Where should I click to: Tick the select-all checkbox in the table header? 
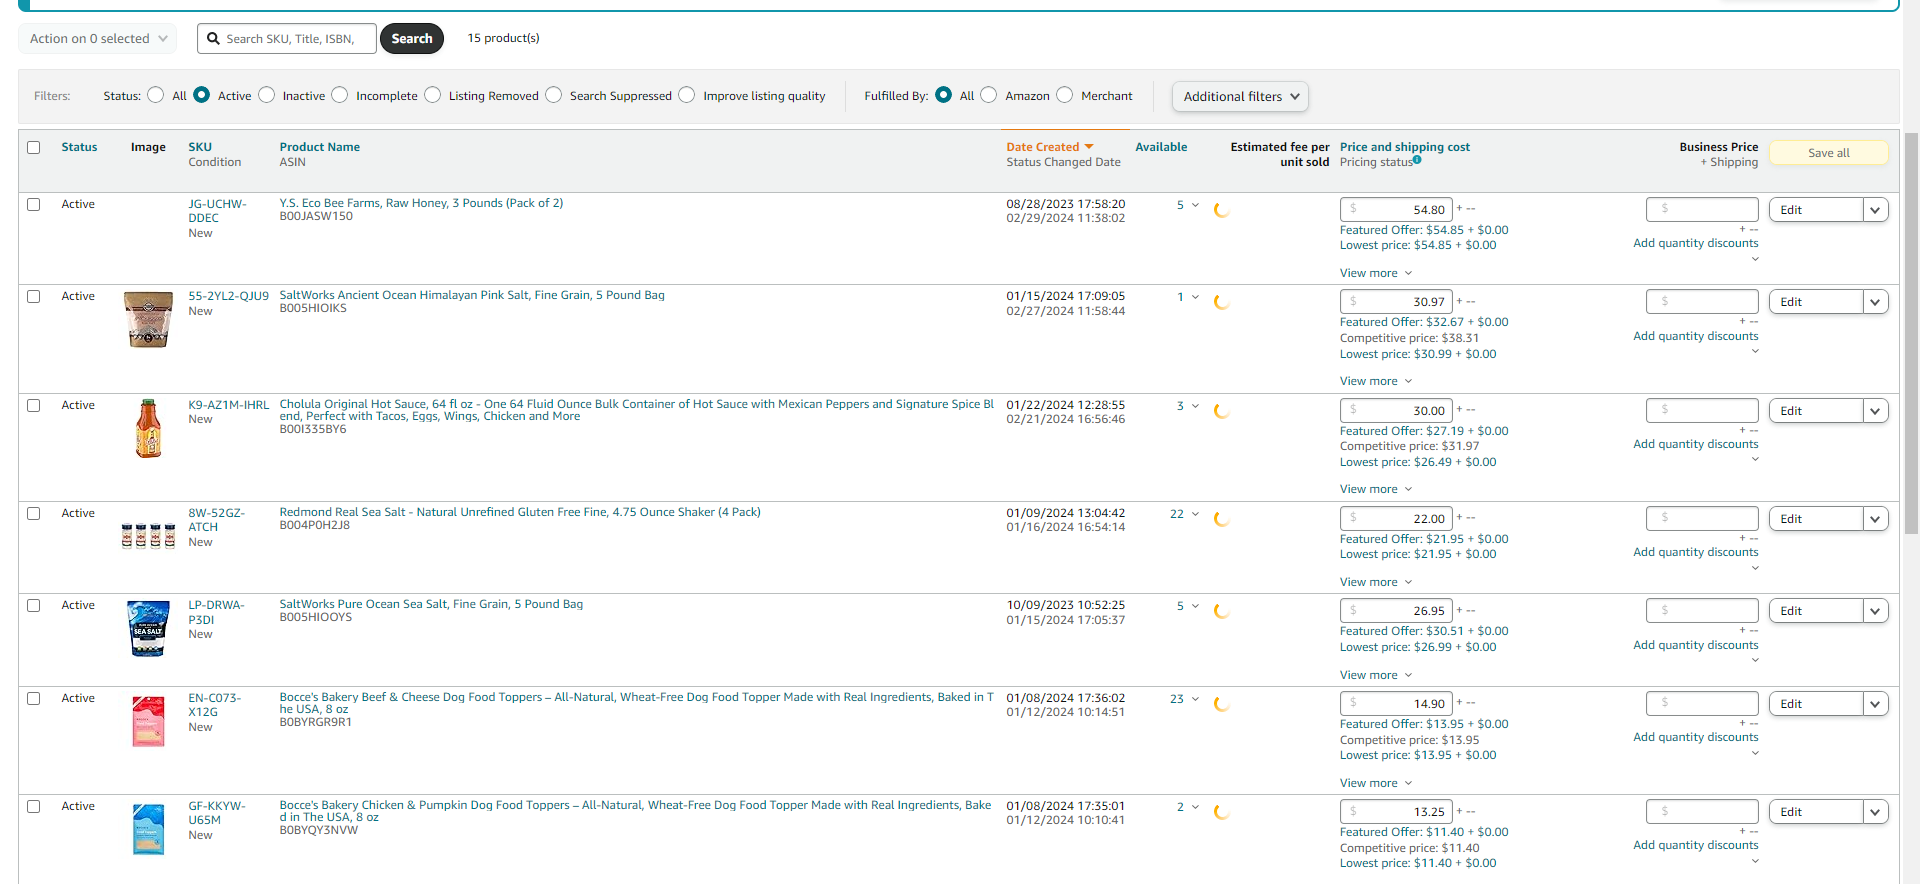point(34,148)
